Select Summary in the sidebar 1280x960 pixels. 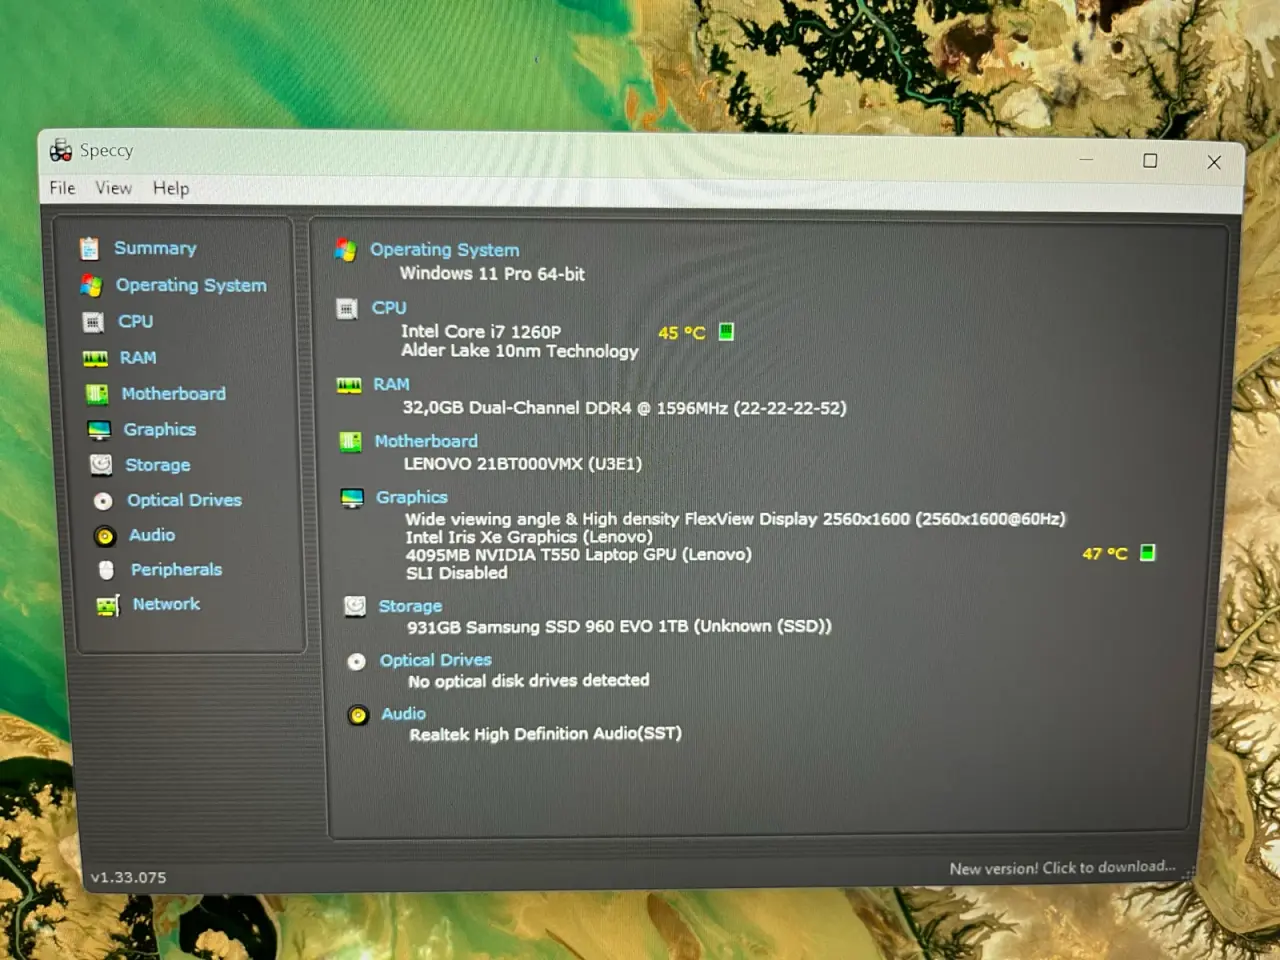[155, 248]
